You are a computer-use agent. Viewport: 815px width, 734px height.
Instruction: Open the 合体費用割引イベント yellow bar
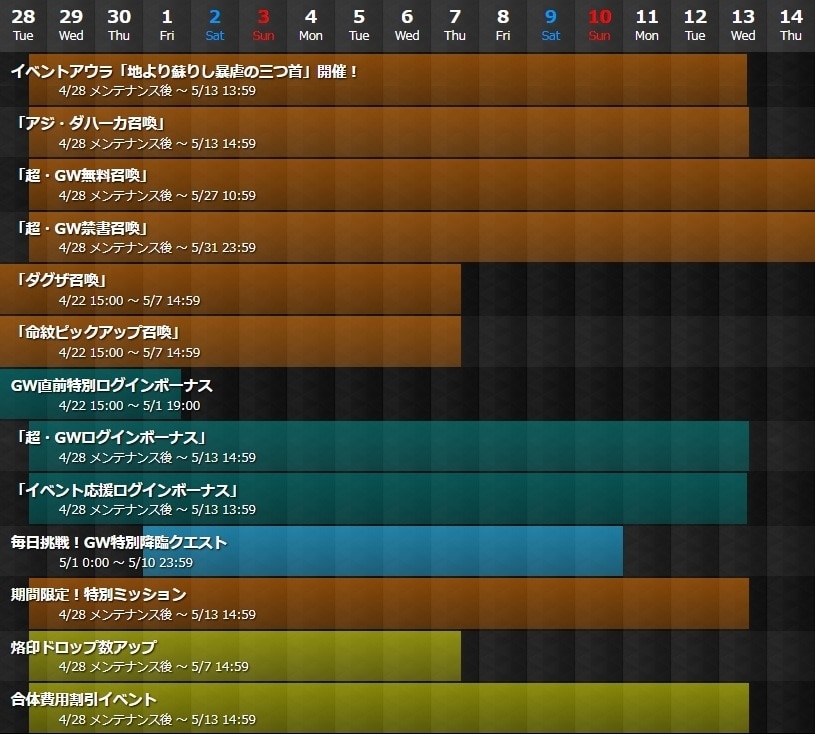pyautogui.click(x=389, y=709)
